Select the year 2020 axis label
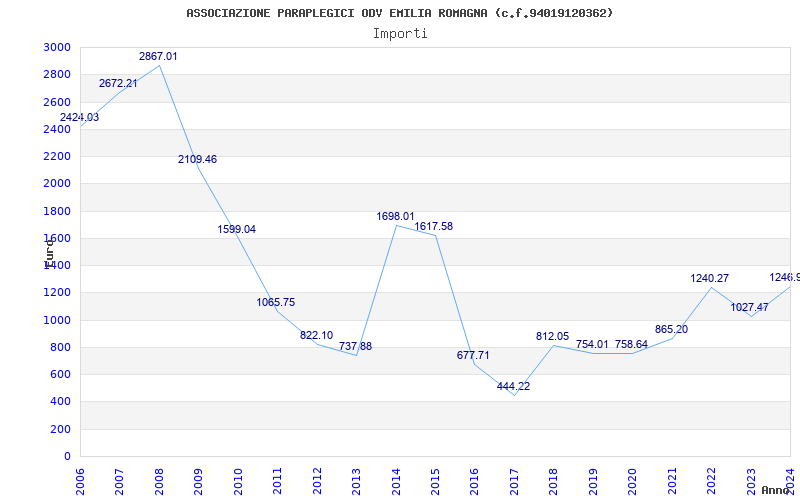This screenshot has height=500, width=800. 633,482
